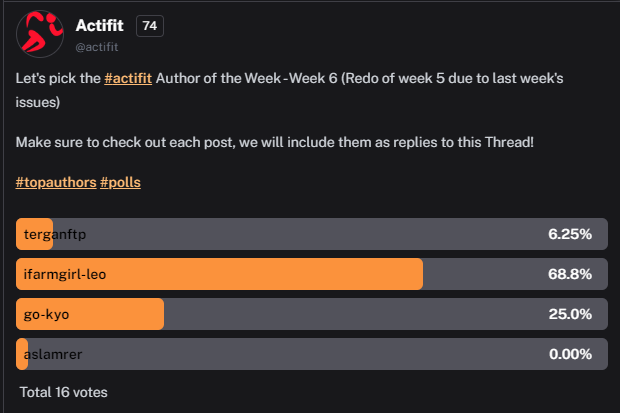
Task: Pick the aslamrer poll option
Action: click(x=312, y=354)
